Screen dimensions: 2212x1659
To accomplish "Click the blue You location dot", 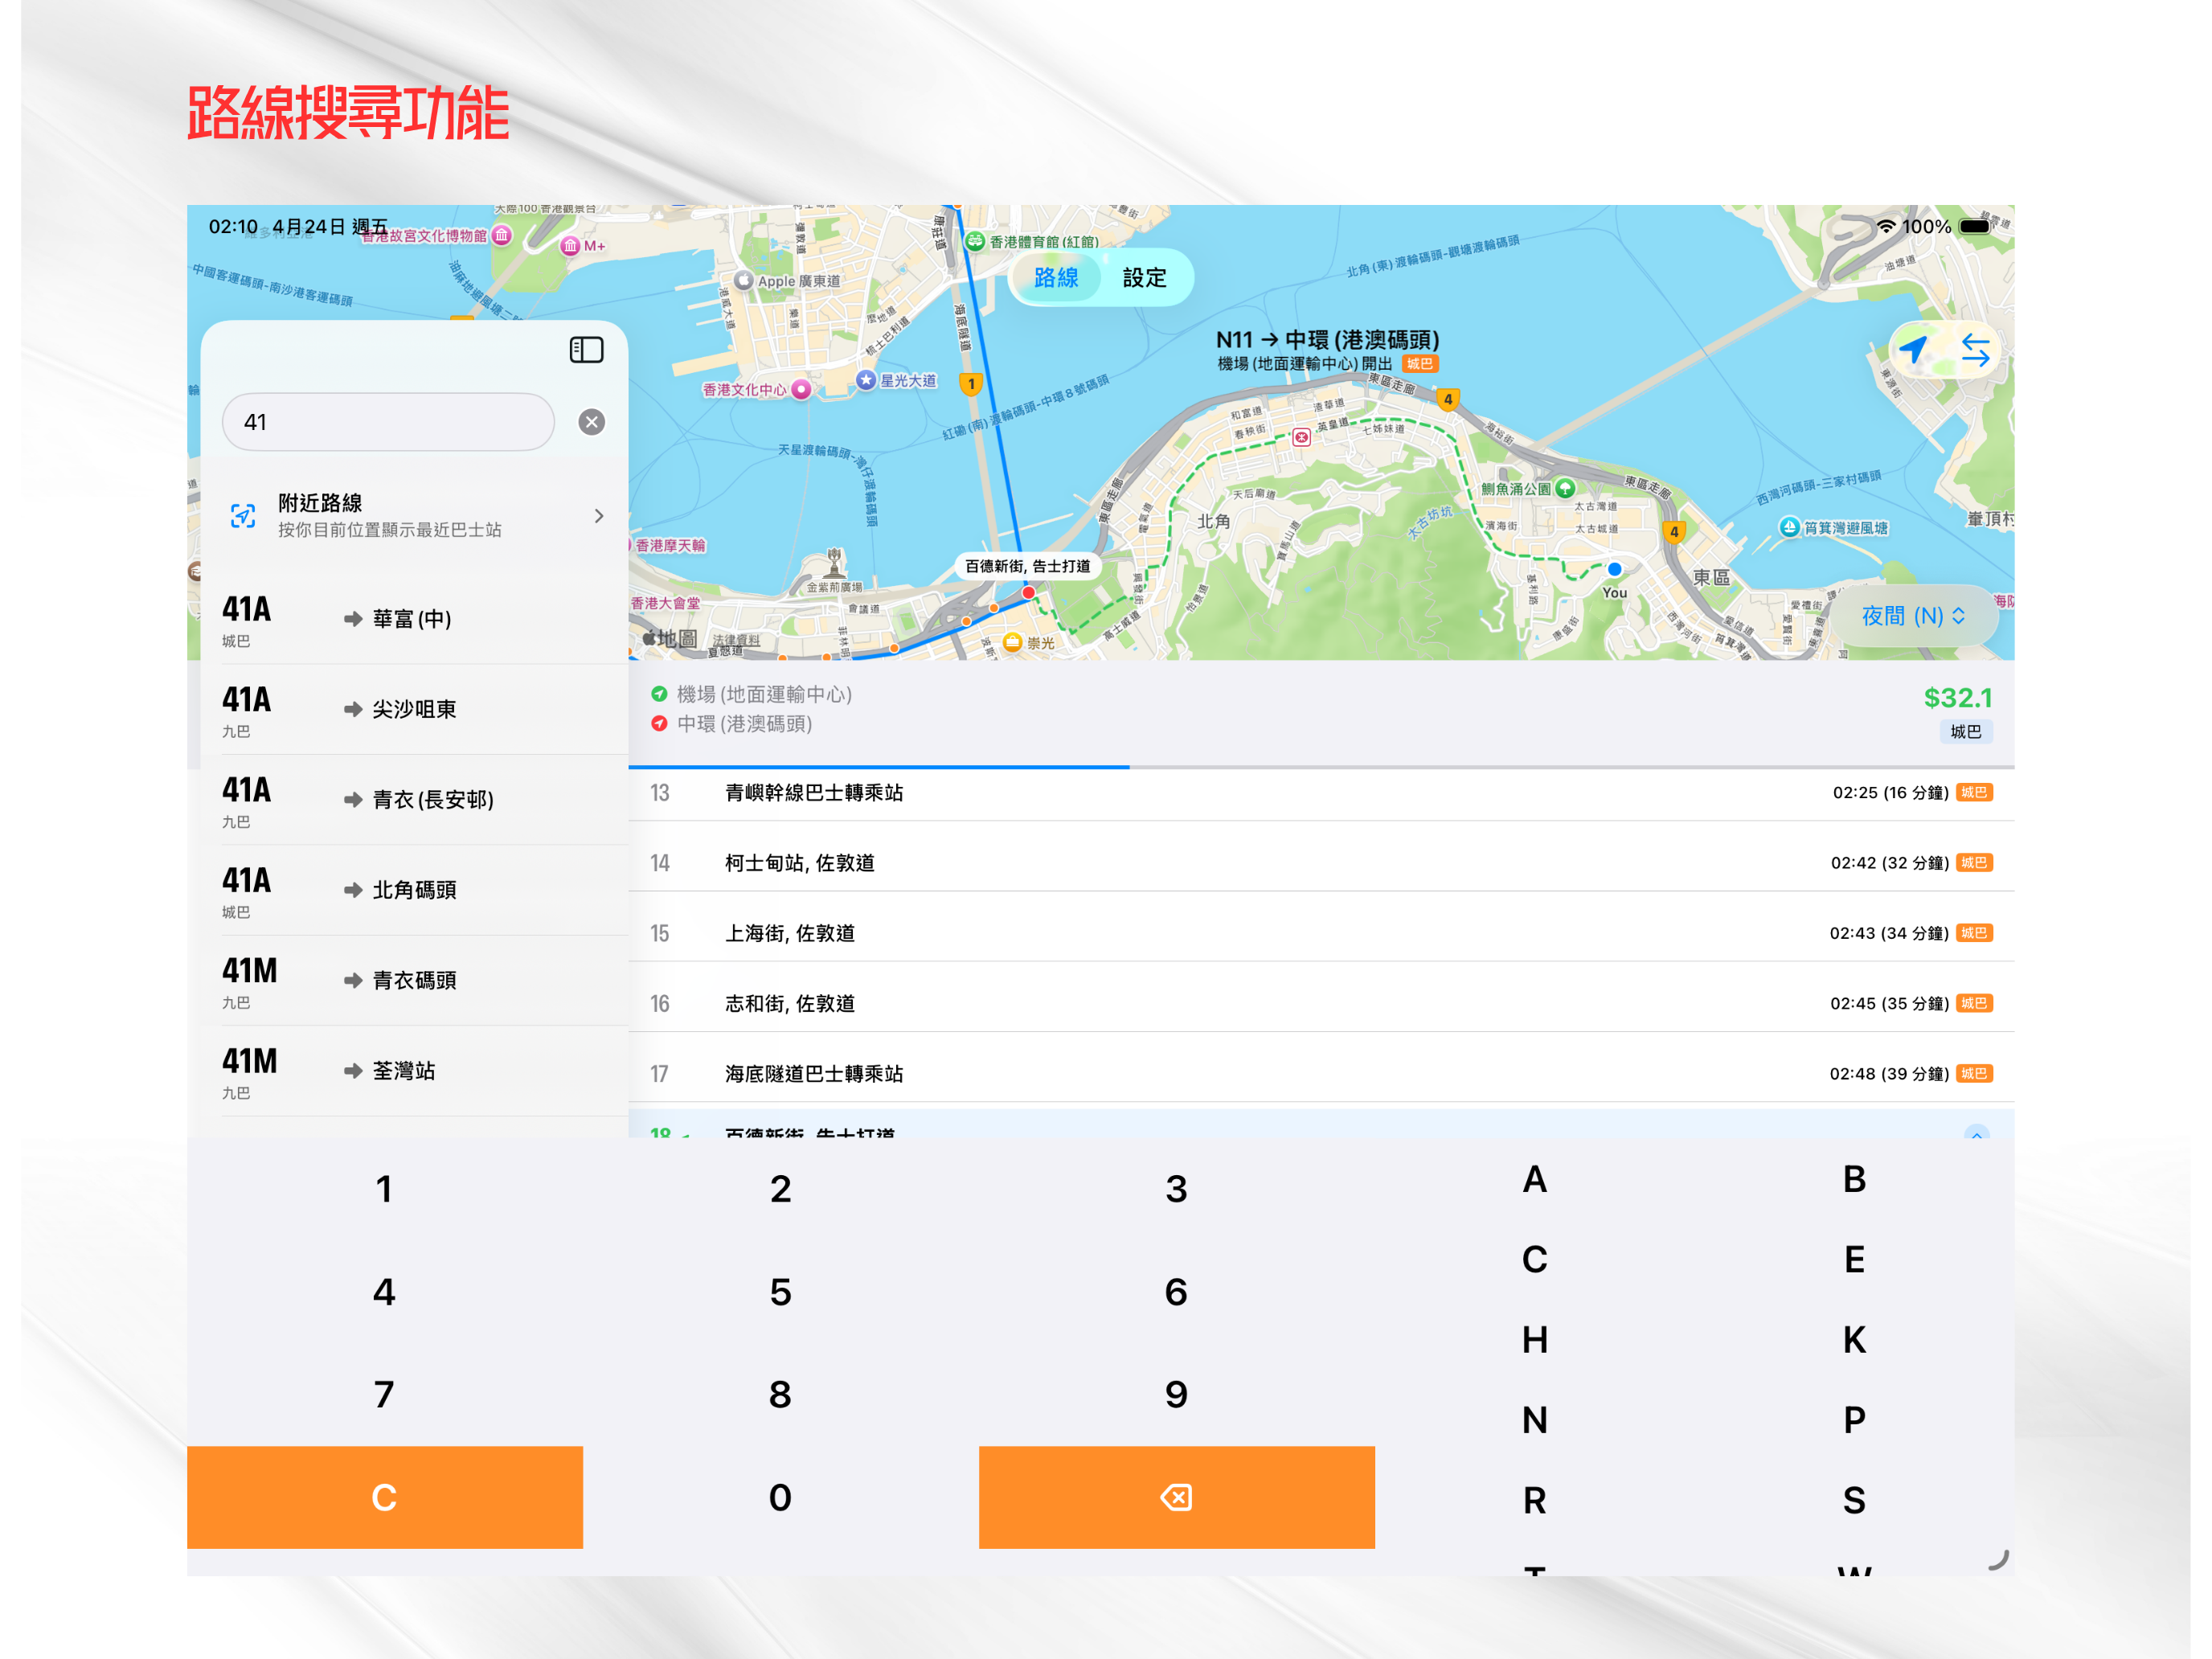I will pos(1614,569).
